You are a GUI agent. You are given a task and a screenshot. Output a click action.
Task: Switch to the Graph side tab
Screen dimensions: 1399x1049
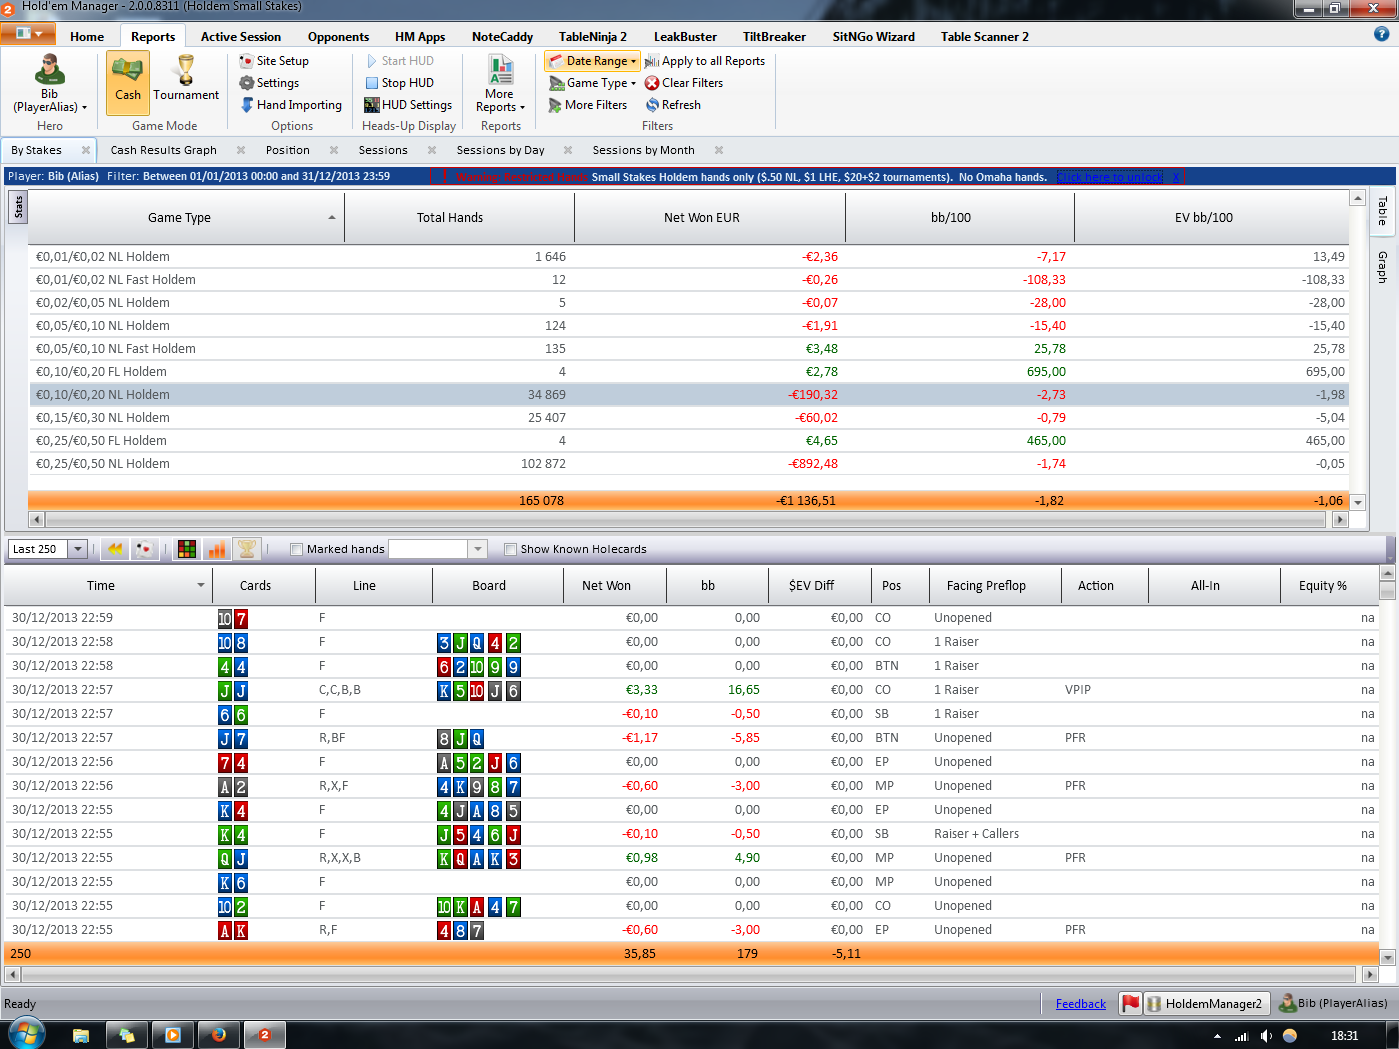pyautogui.click(x=1383, y=267)
